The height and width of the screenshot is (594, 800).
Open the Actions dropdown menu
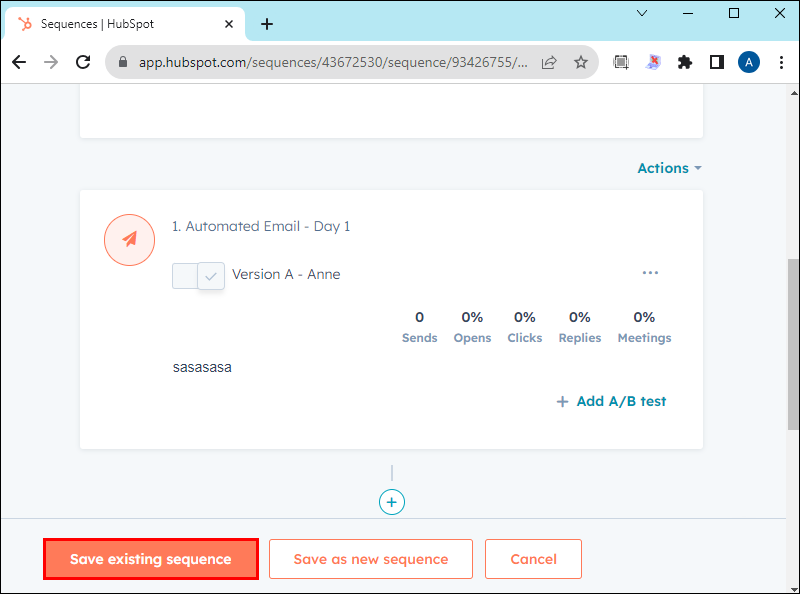667,168
